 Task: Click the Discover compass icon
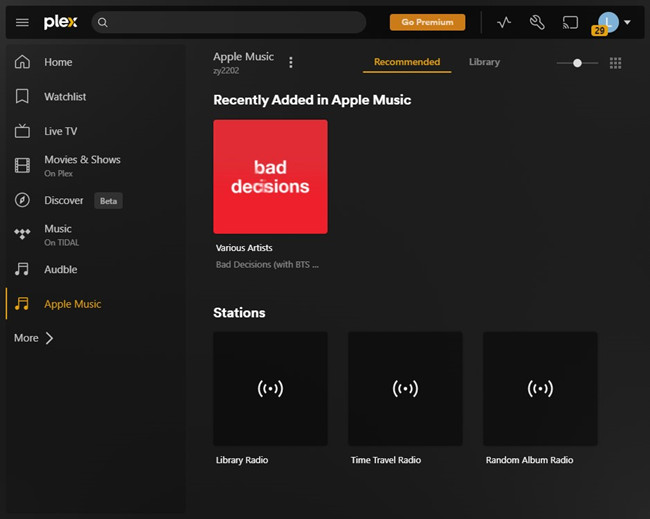pyautogui.click(x=22, y=200)
